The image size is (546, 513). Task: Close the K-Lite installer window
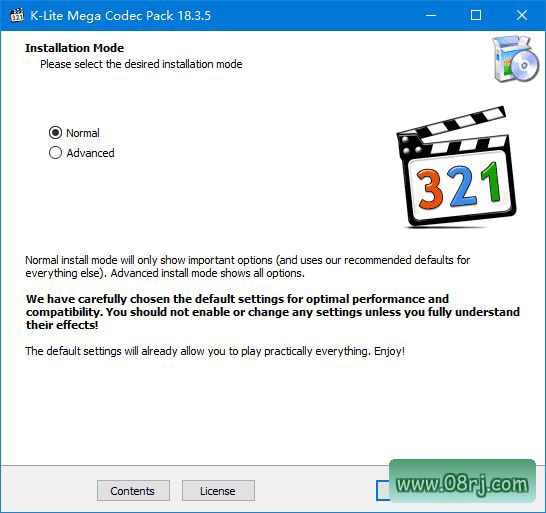522,15
